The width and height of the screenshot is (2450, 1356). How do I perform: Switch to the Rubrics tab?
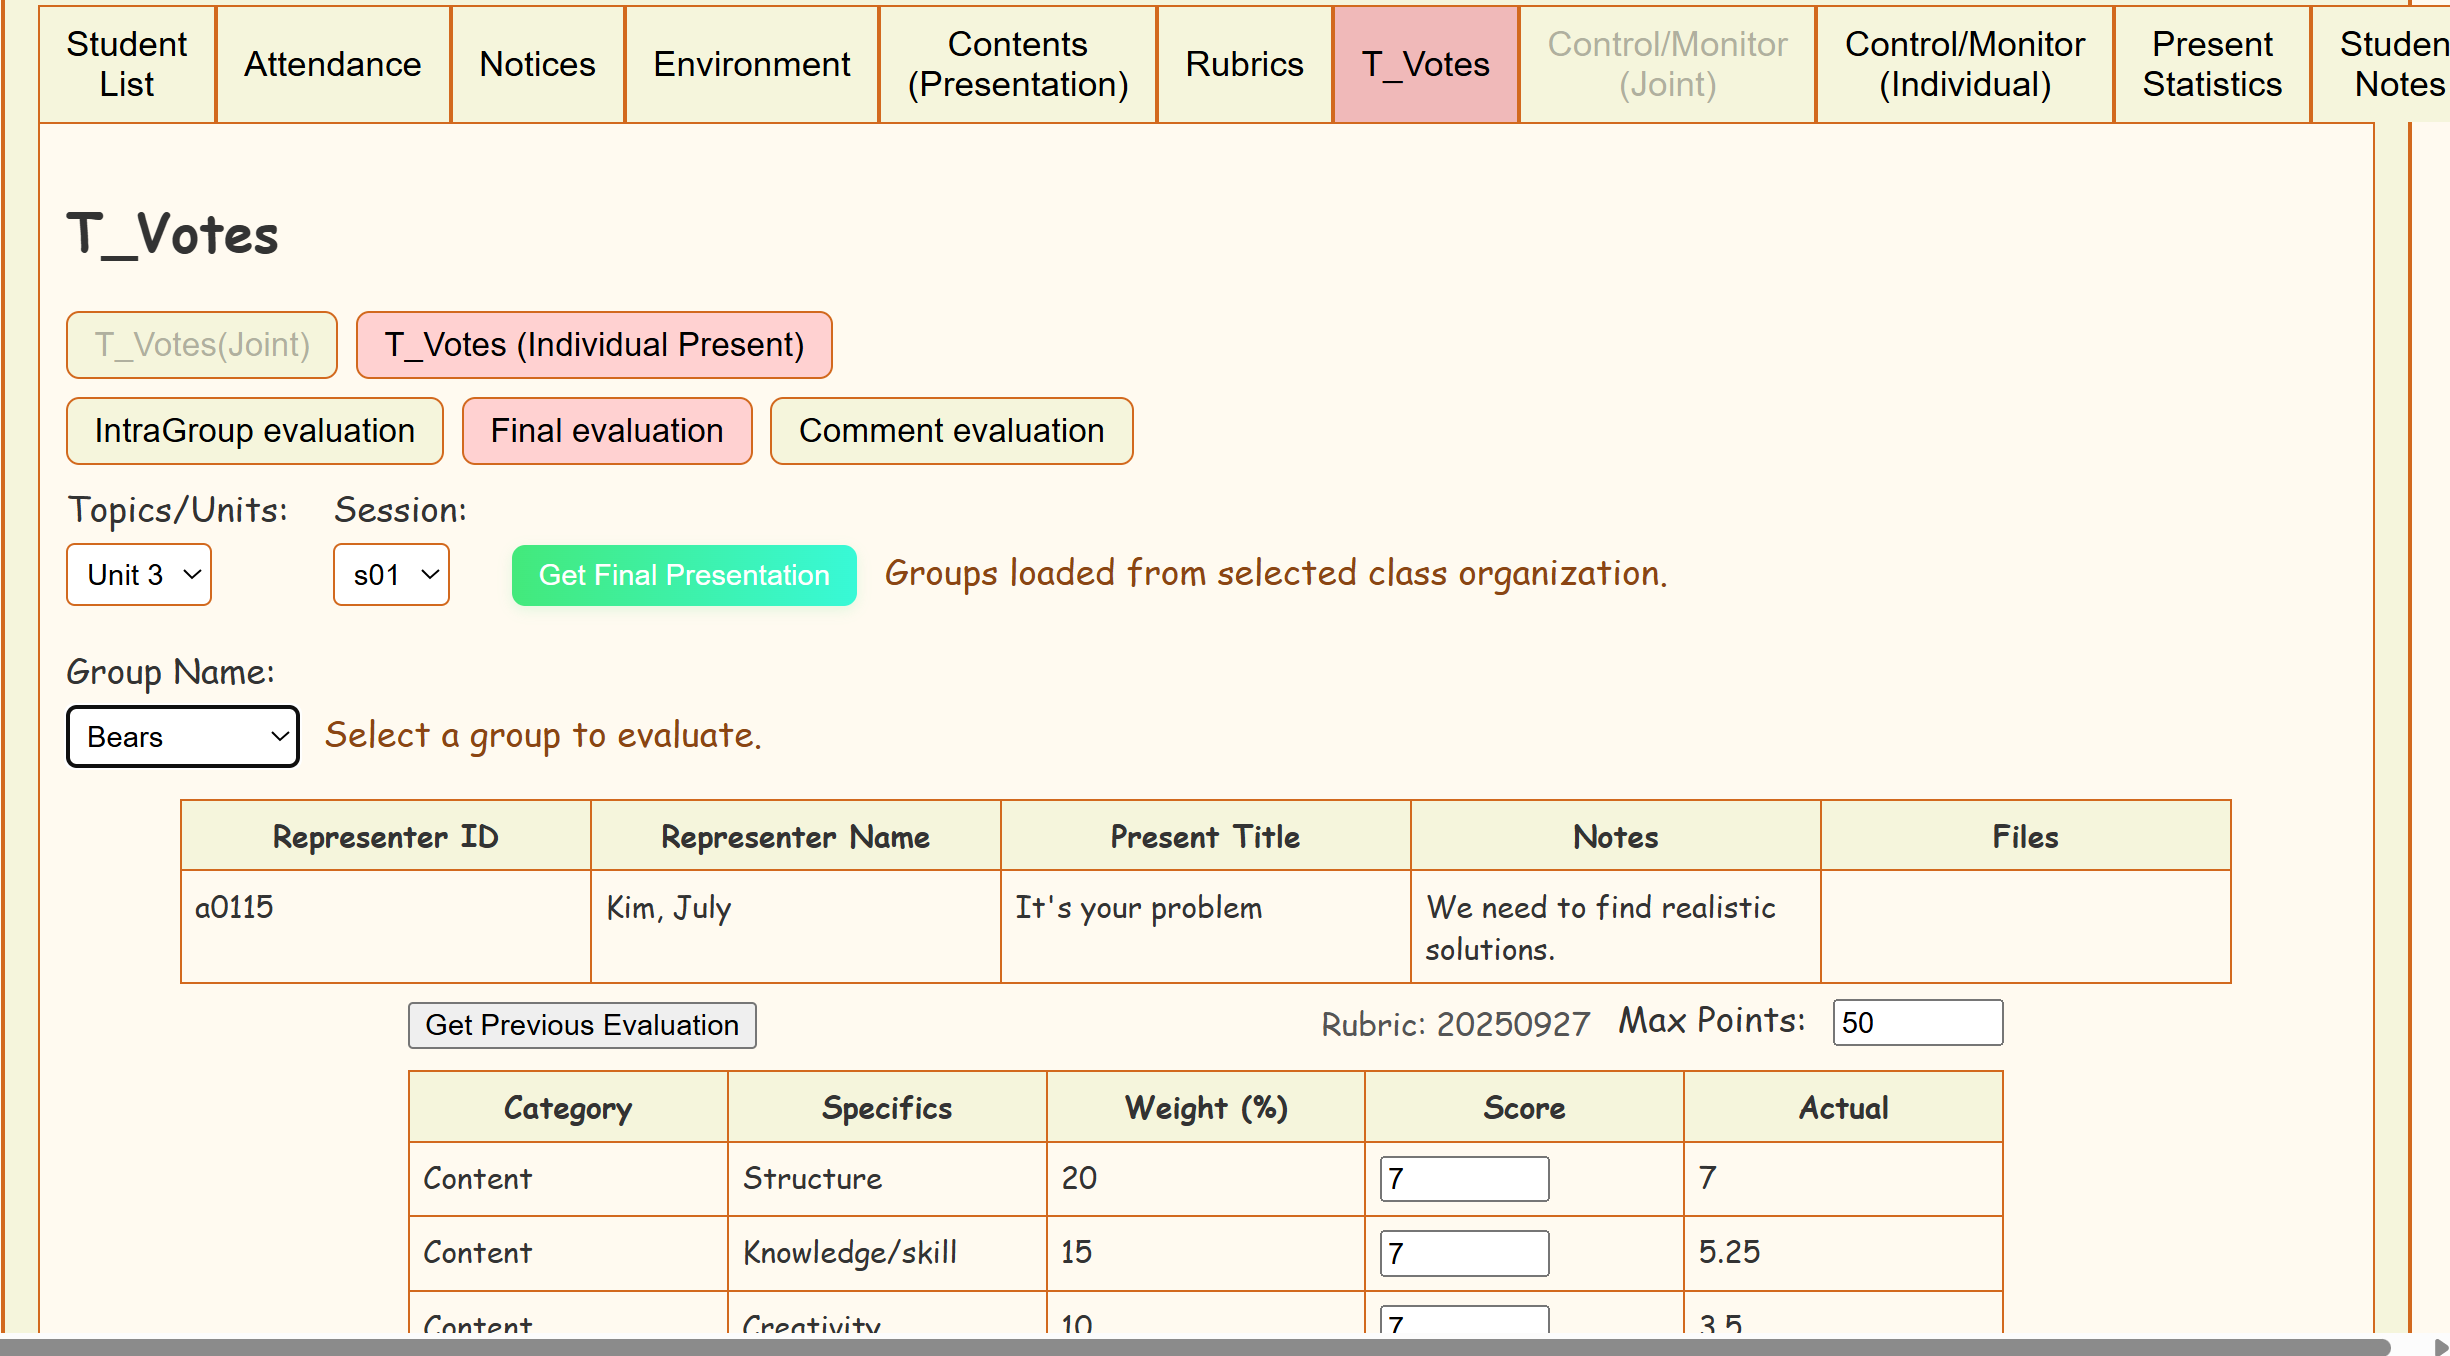coord(1244,64)
